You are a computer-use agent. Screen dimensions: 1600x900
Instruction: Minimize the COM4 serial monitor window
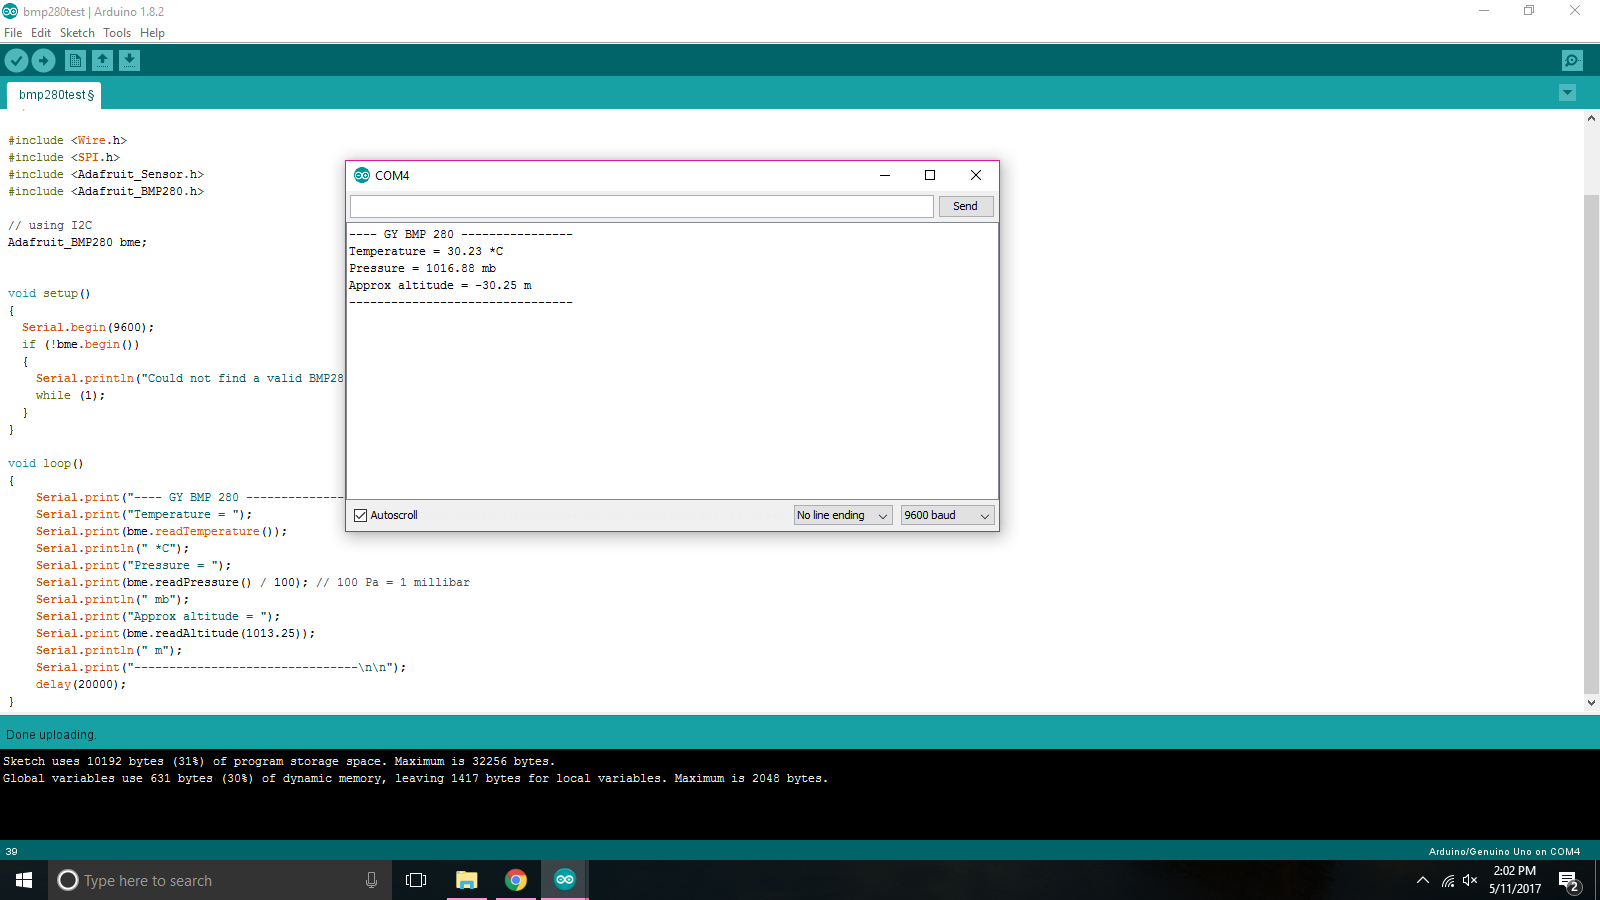[x=885, y=175]
